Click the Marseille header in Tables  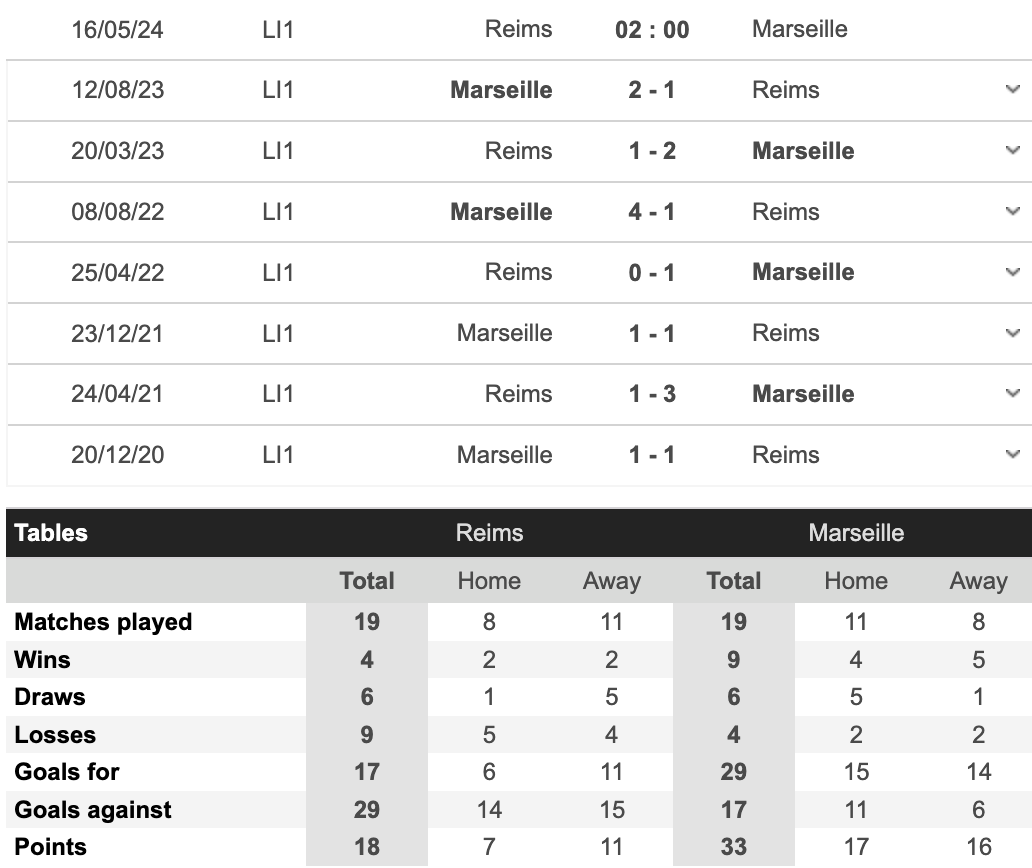click(856, 533)
